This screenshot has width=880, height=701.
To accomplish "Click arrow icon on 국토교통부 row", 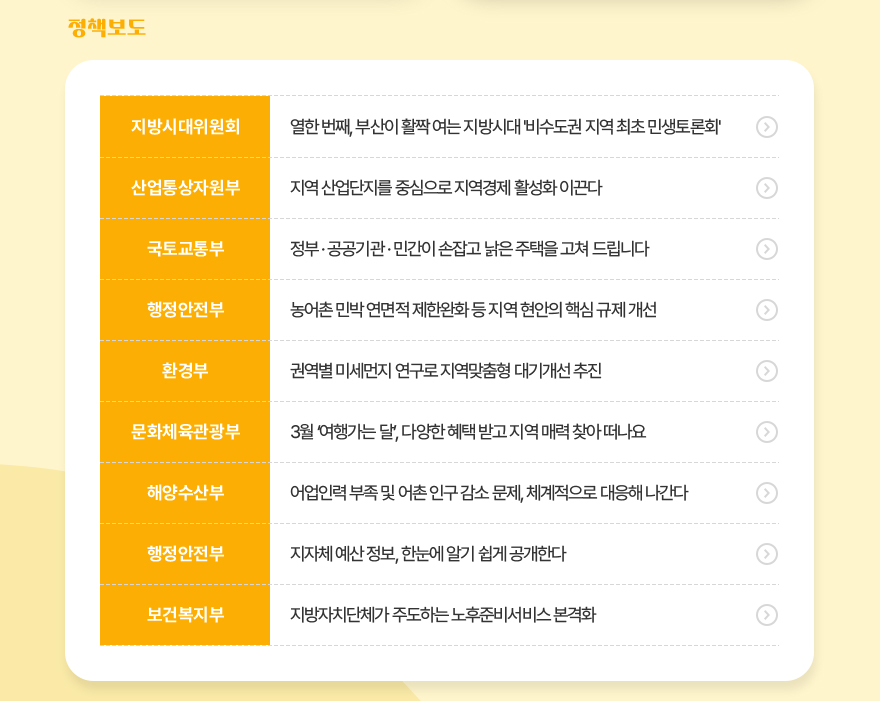I will pyautogui.click(x=767, y=249).
